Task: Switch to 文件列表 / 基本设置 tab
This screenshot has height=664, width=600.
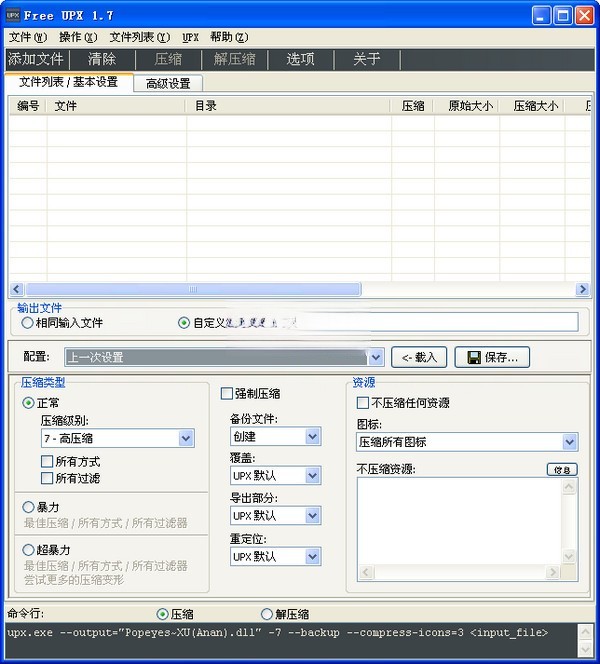Action: pos(69,82)
